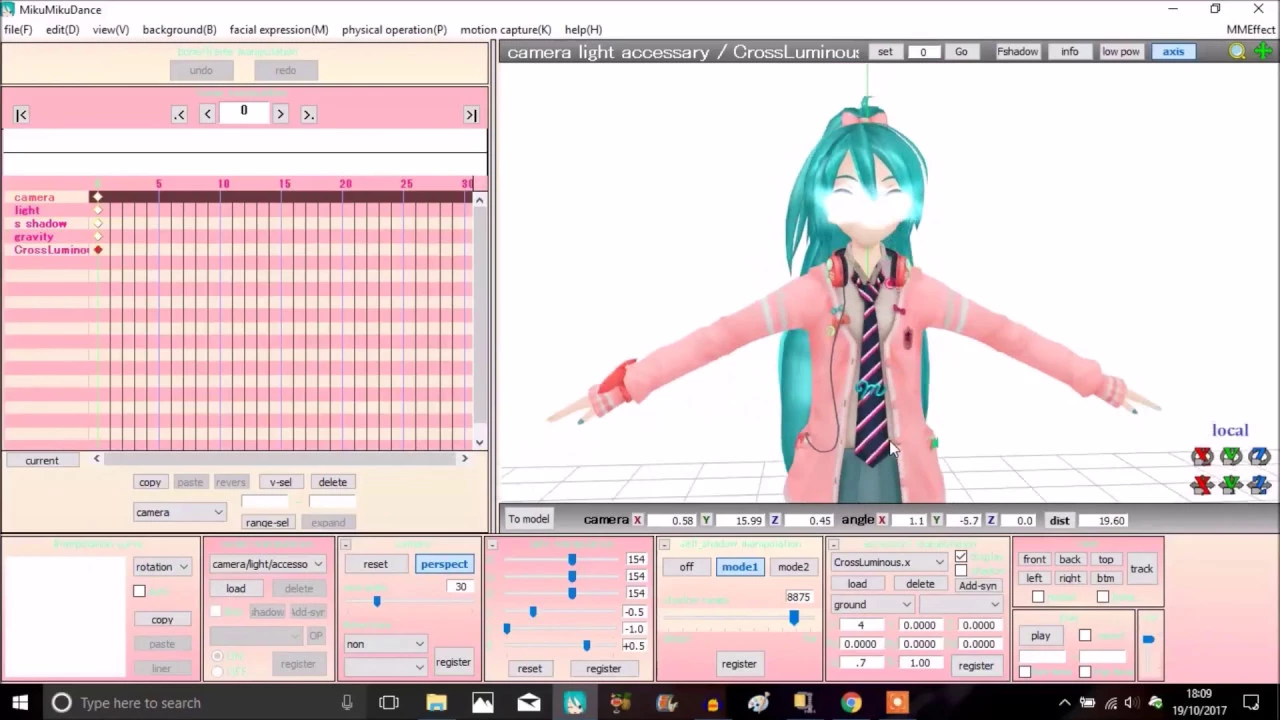Open Task View from taskbar
Screen dimensions: 1280x720
point(389,703)
